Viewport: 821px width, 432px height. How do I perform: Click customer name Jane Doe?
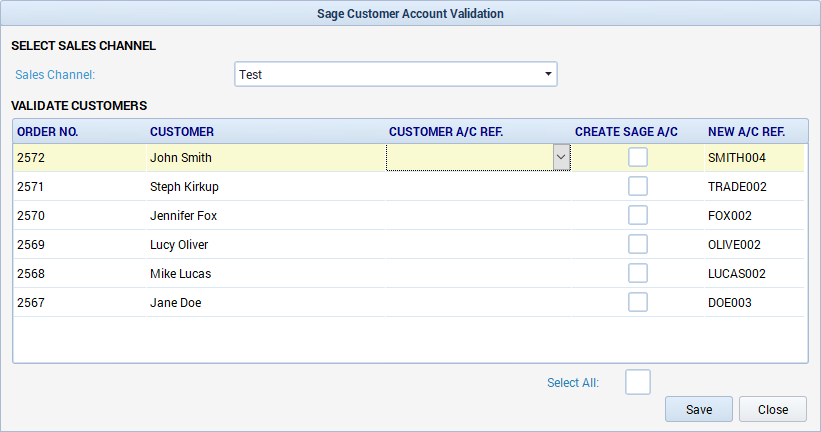click(175, 303)
